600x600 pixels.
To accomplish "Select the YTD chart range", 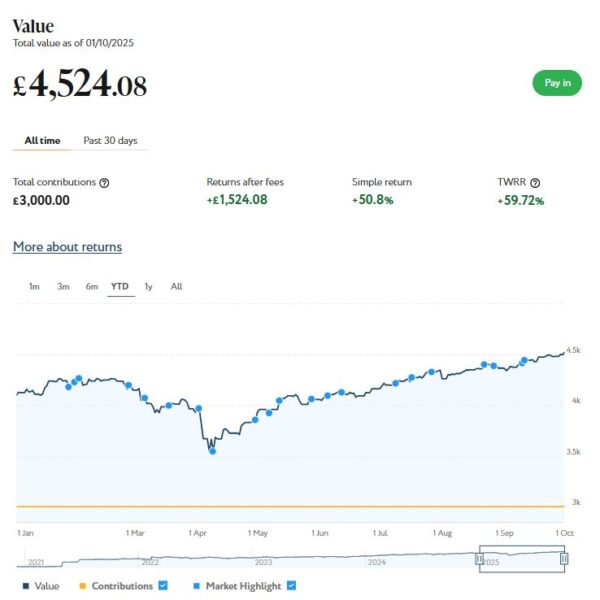I will click(x=120, y=287).
